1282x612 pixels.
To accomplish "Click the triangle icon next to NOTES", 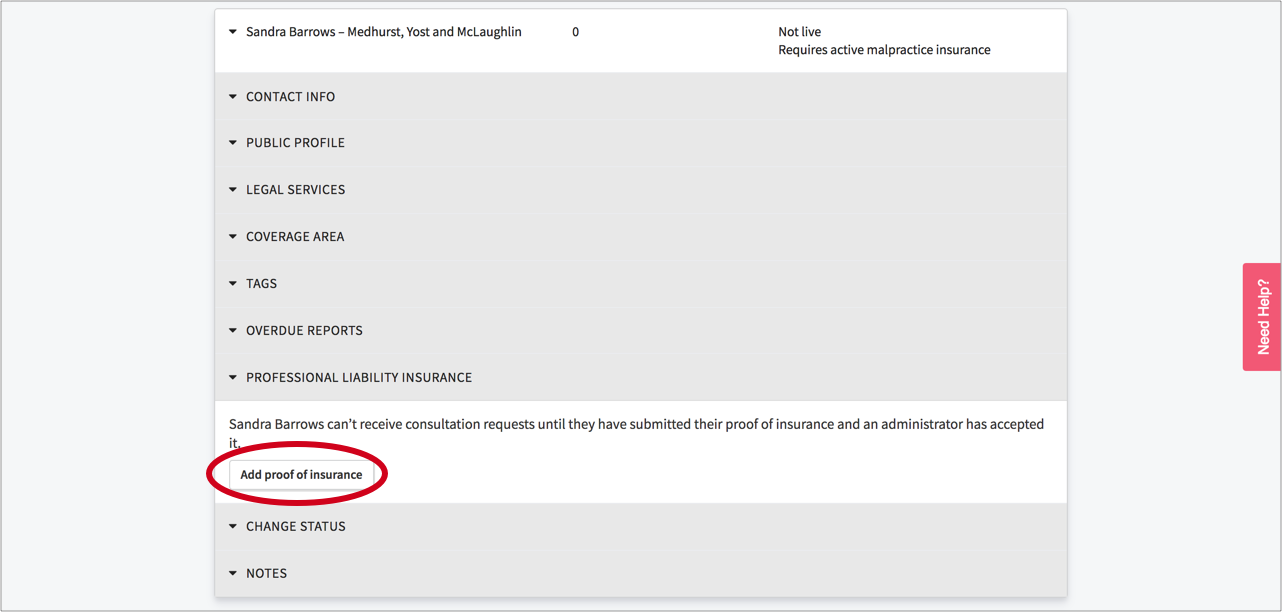I will [233, 574].
